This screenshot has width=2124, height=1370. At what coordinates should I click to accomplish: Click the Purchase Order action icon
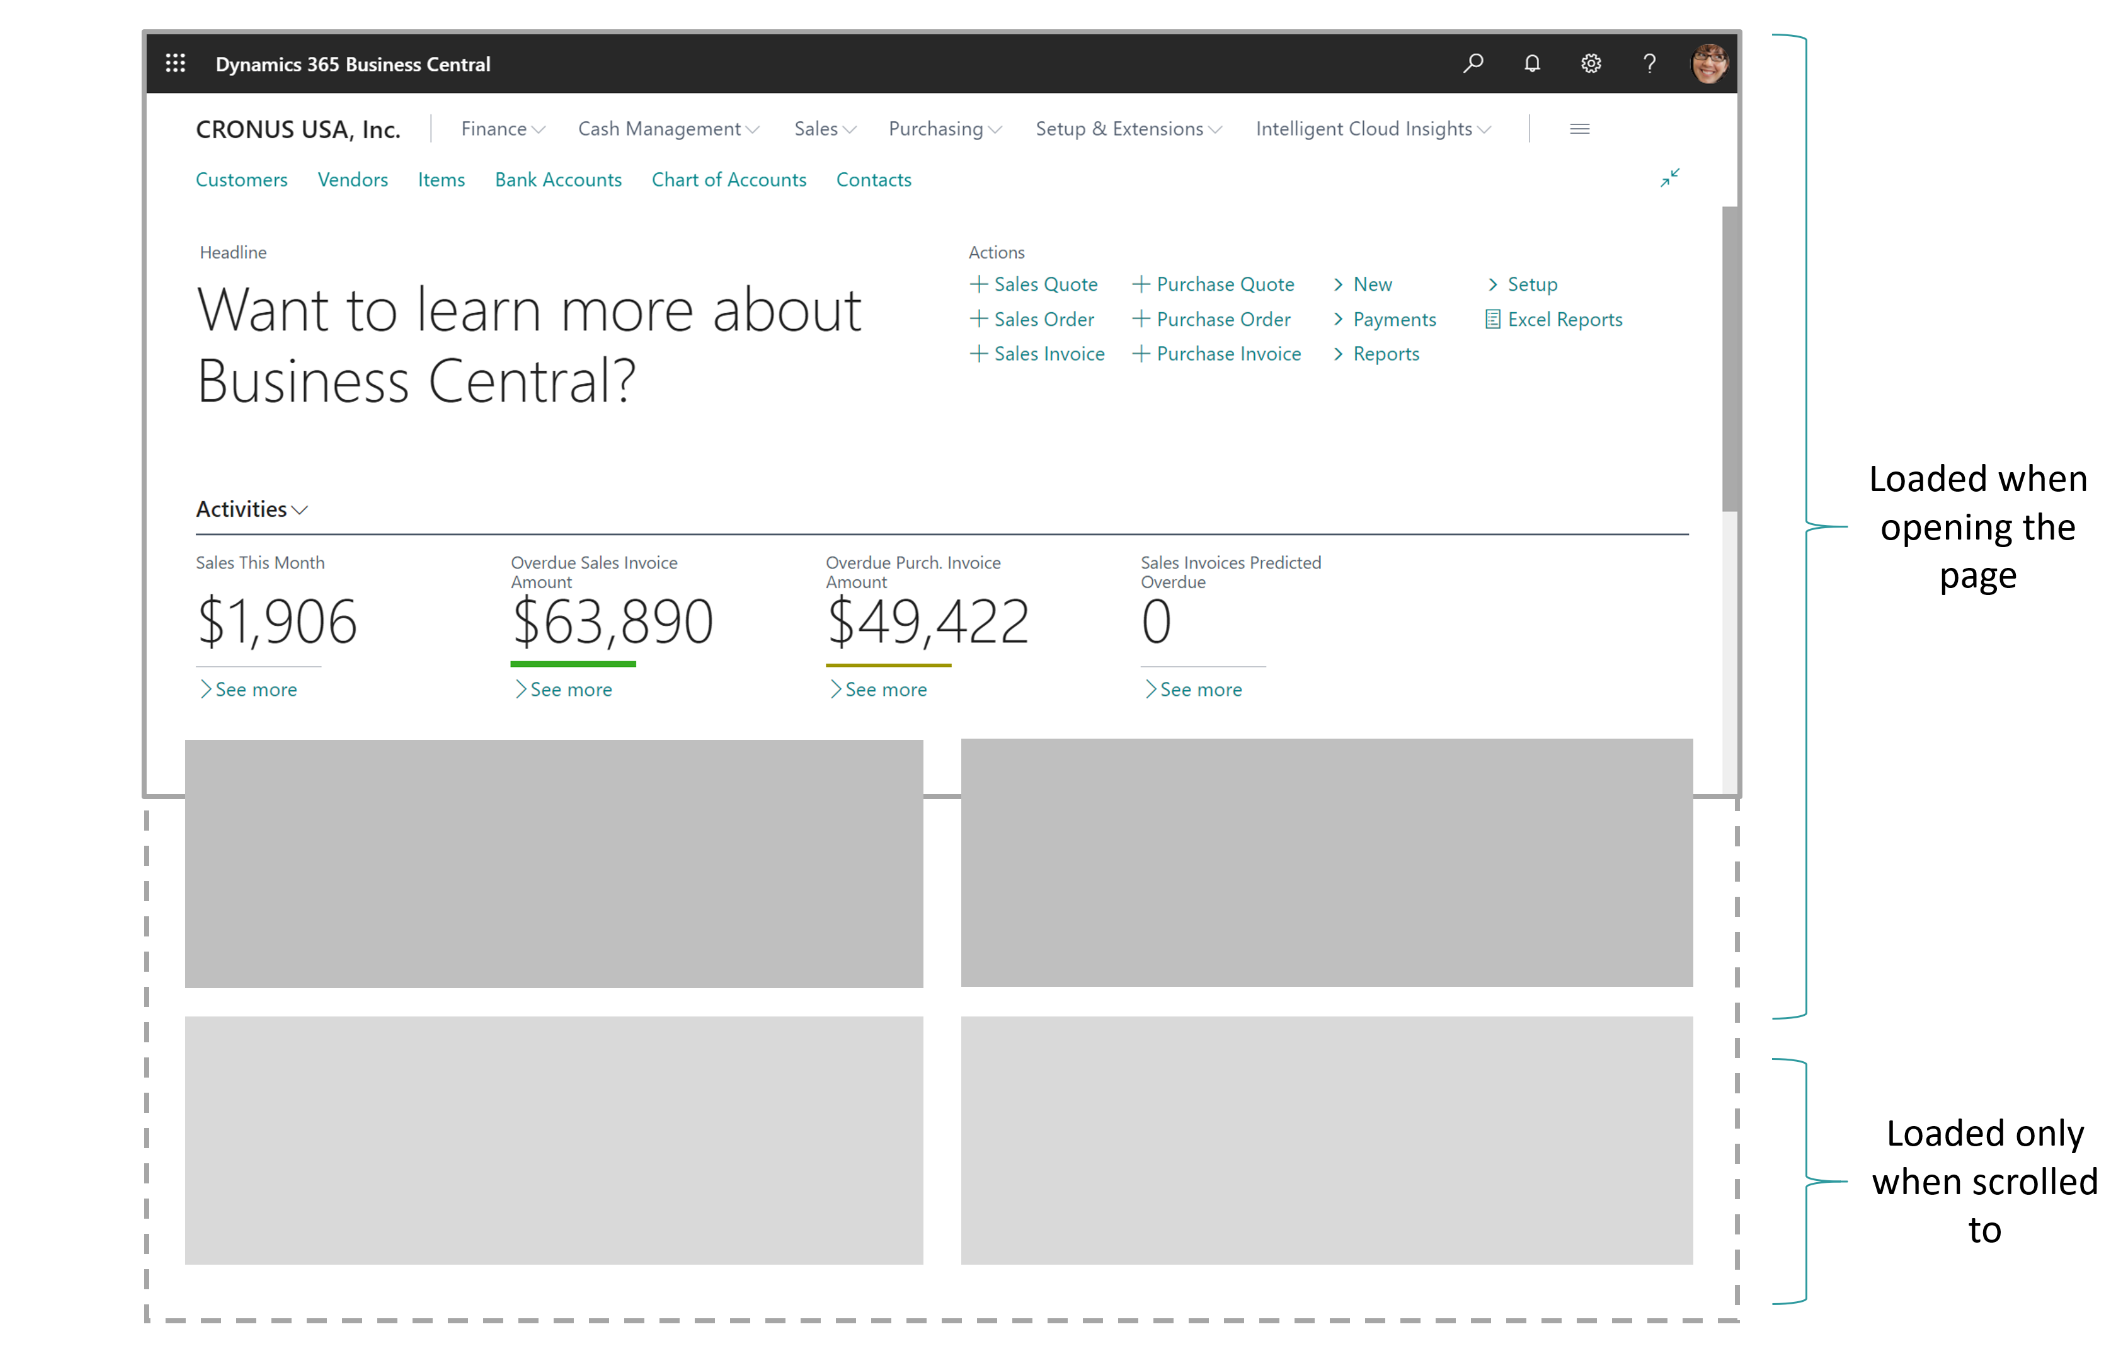1136,319
